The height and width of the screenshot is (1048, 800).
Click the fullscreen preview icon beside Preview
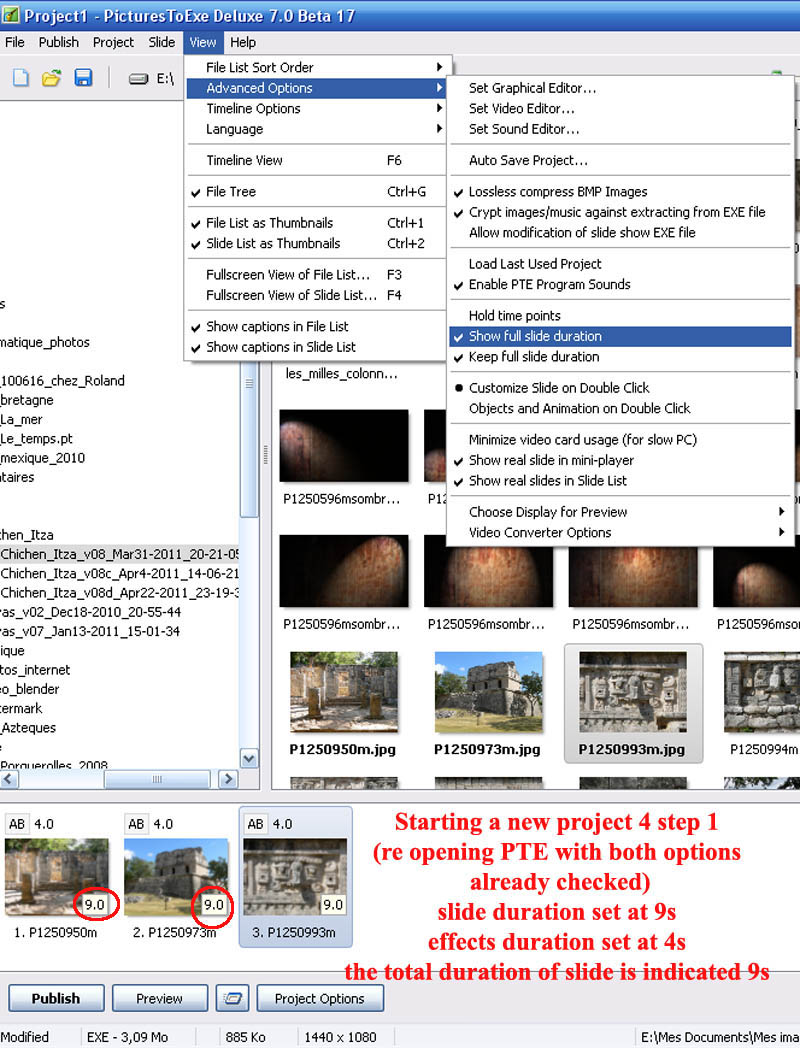point(230,998)
